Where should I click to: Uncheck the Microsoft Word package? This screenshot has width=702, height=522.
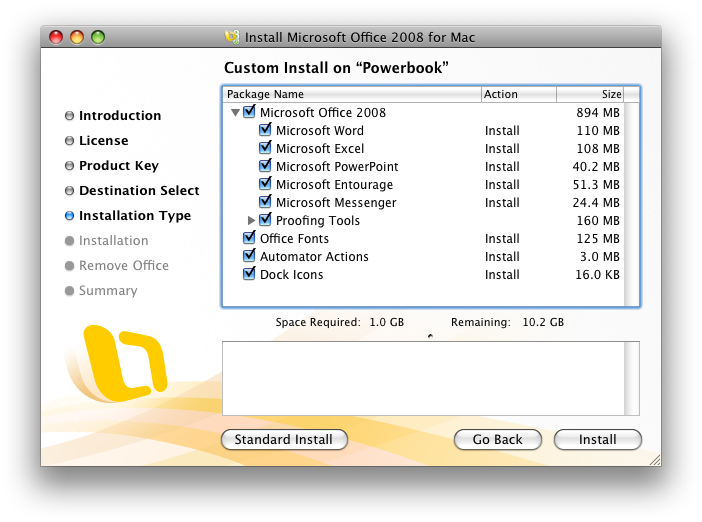tap(265, 130)
